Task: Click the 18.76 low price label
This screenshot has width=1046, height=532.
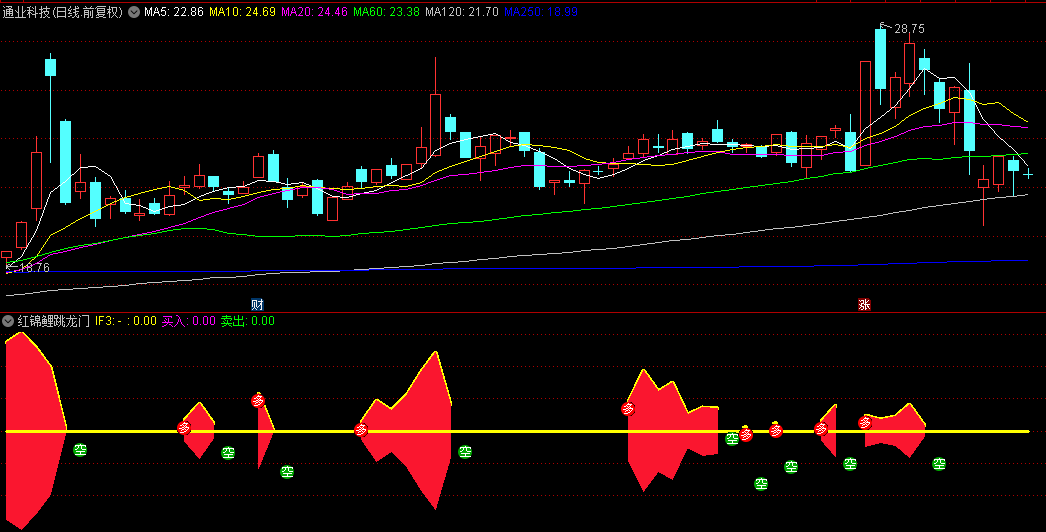Action: point(34,268)
